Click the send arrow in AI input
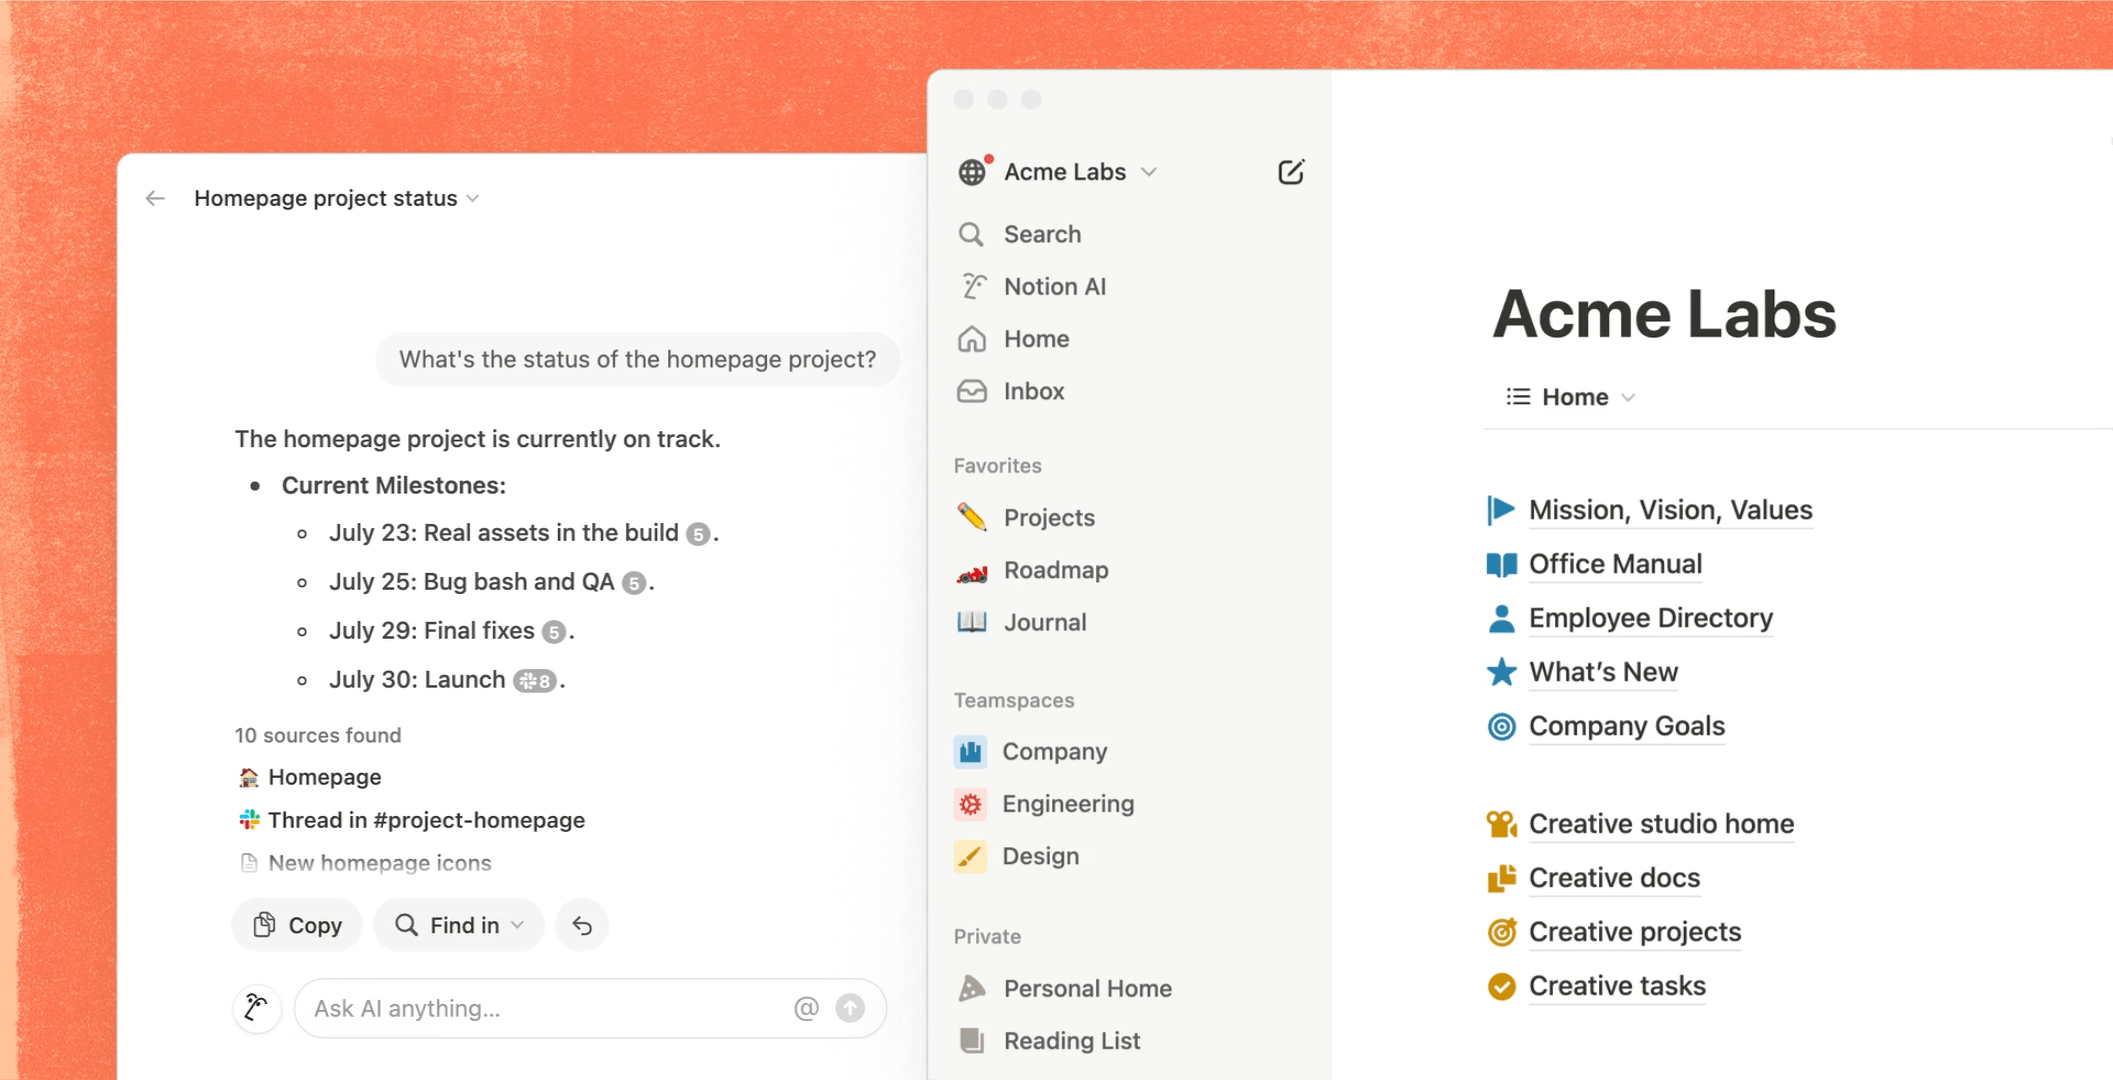 click(850, 1008)
